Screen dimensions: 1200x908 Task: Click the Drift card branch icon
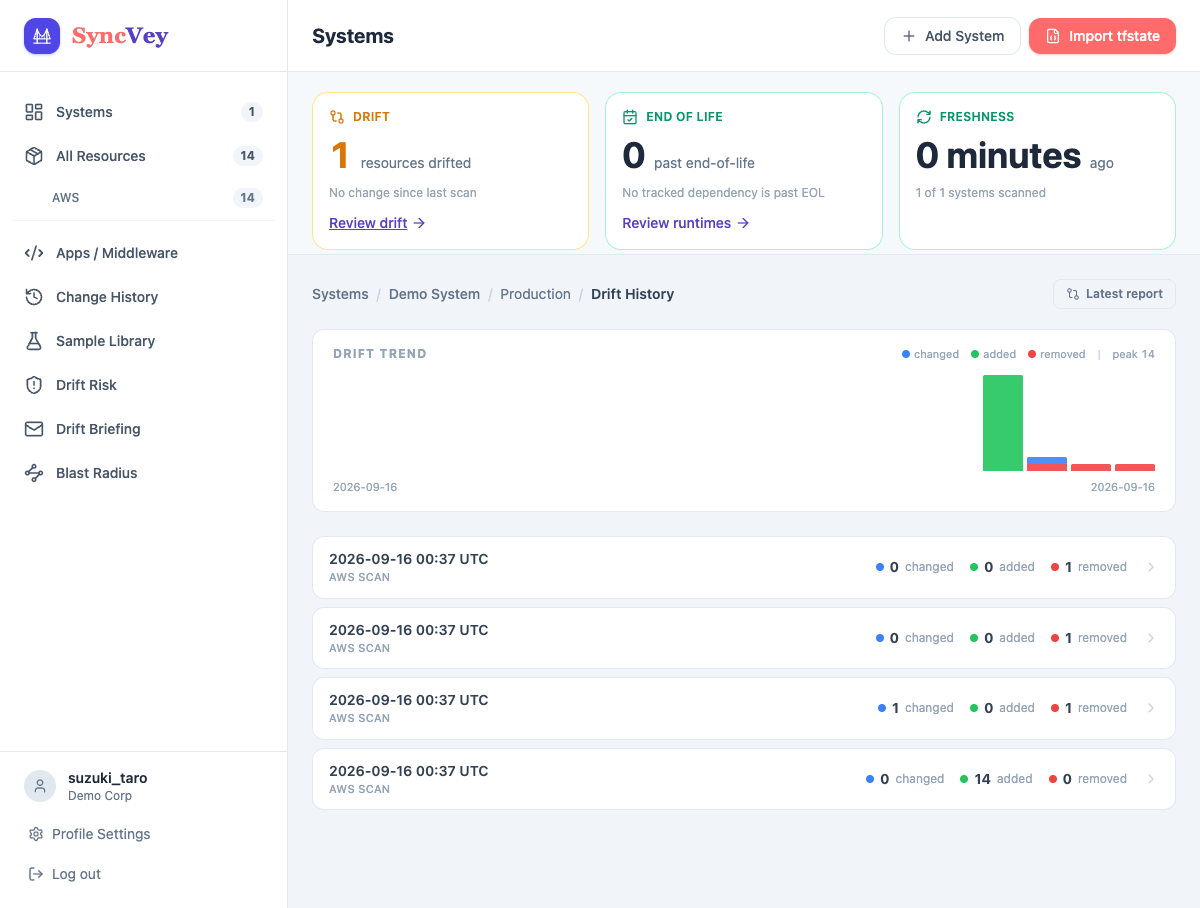coord(337,117)
